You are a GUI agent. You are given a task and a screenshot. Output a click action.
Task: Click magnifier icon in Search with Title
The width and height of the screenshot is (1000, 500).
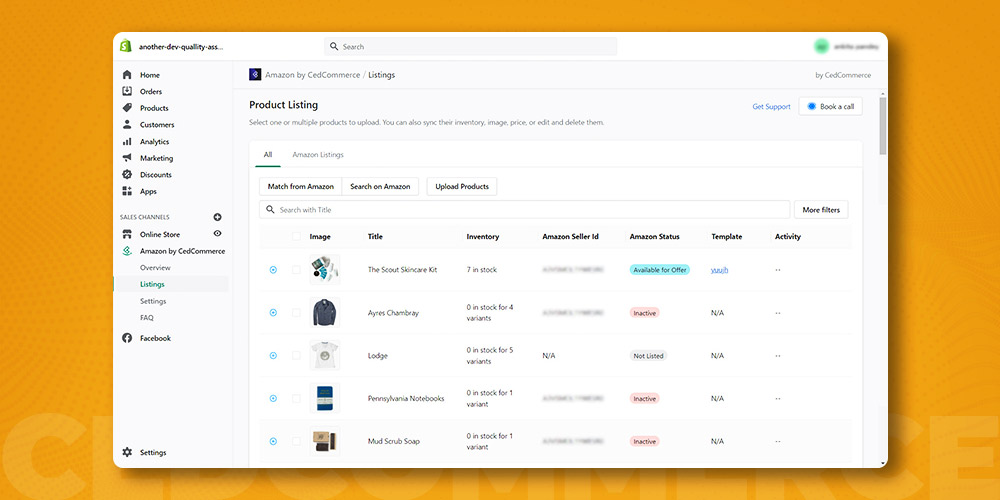point(270,209)
